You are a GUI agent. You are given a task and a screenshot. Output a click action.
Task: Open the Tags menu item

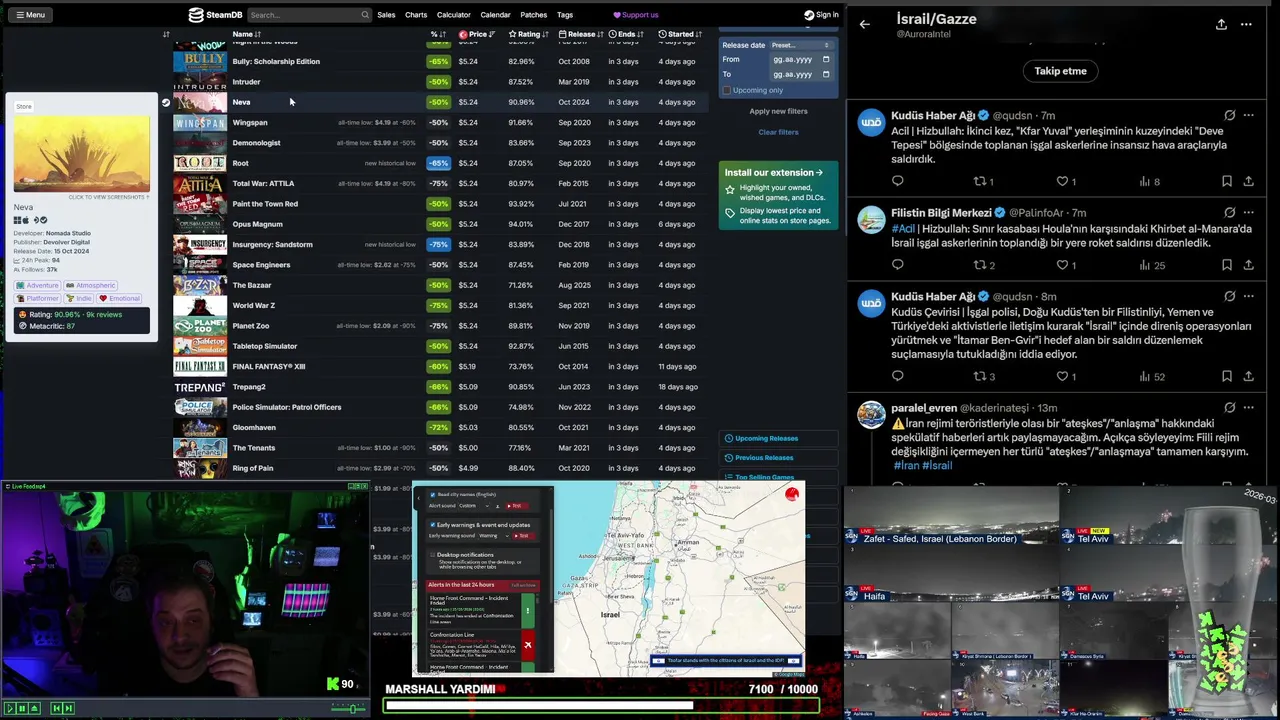tap(565, 15)
